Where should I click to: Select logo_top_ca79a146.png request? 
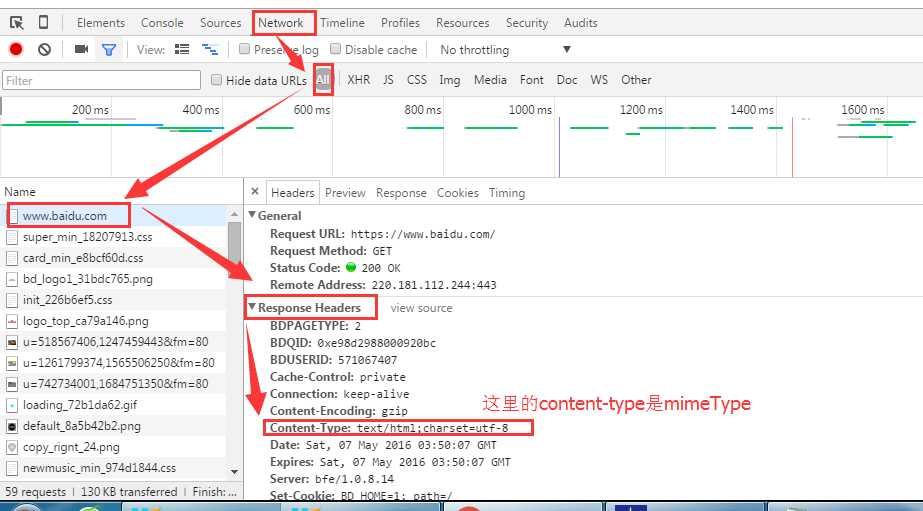(x=113, y=321)
